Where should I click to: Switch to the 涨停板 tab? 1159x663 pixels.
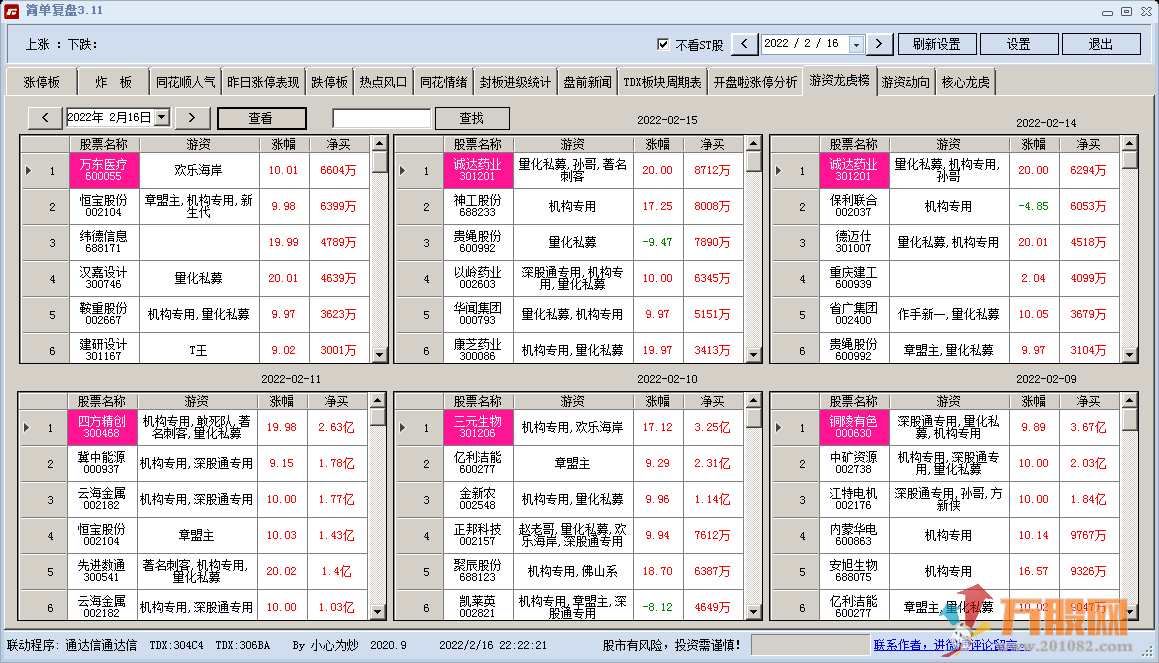(x=41, y=82)
